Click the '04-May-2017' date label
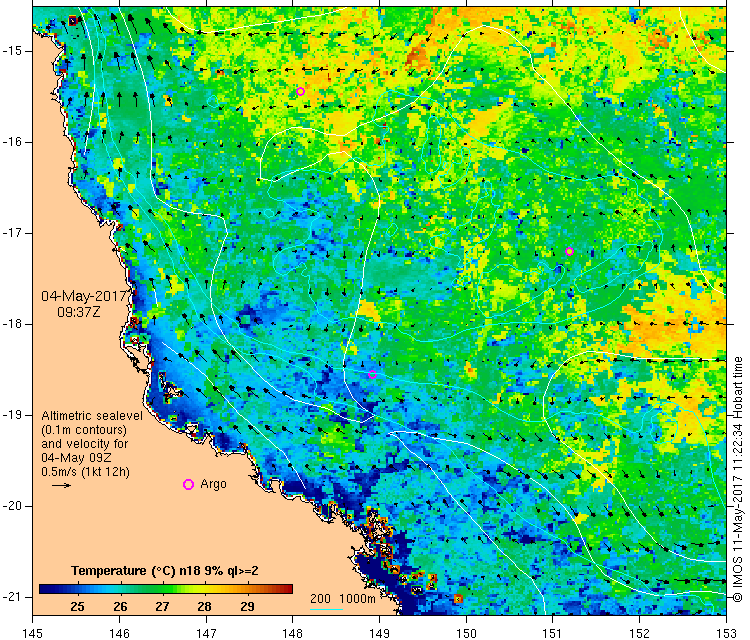 pyautogui.click(x=84, y=296)
